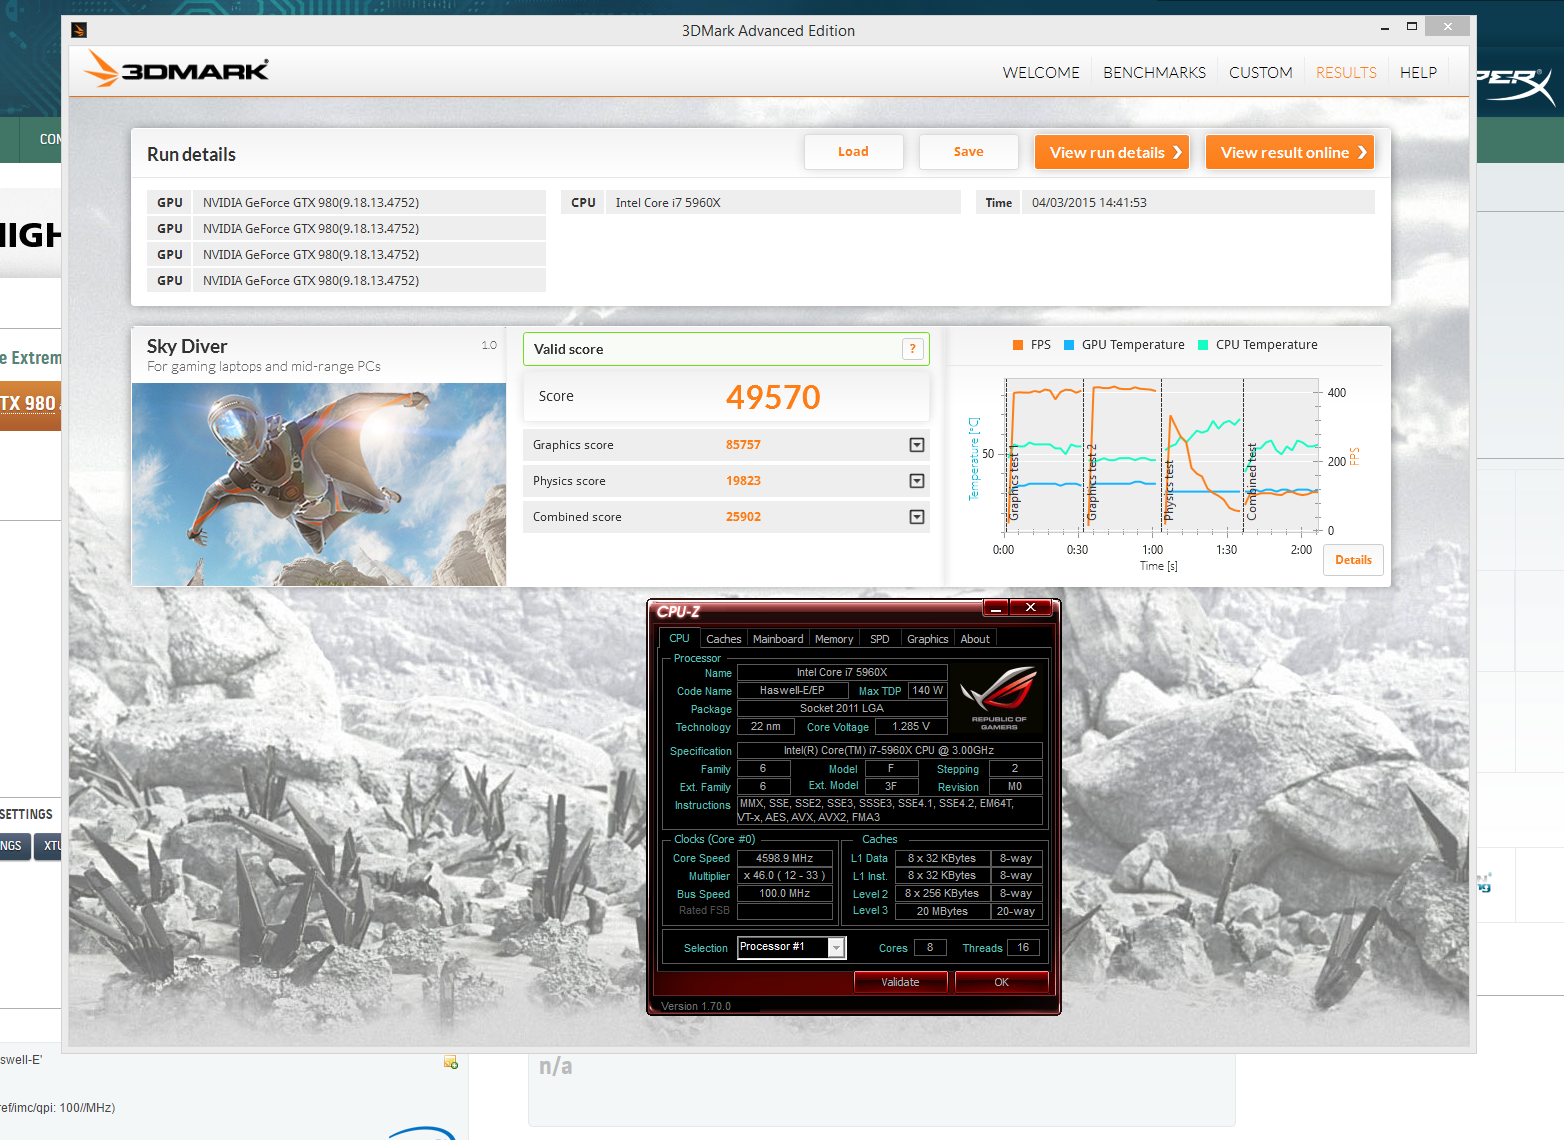This screenshot has width=1564, height=1140.
Task: Click the Sky Diver benchmark thumbnail
Action: (x=319, y=484)
